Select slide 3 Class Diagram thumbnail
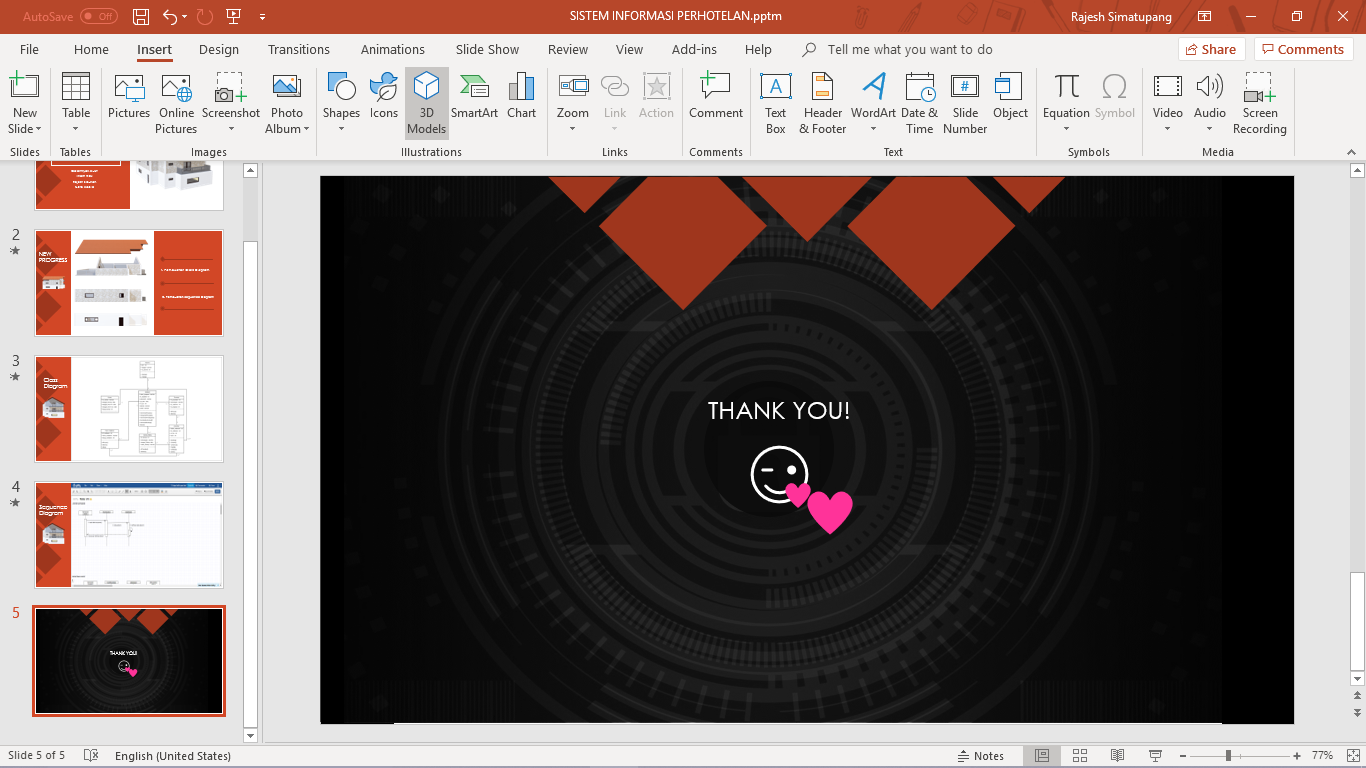This screenshot has width=1366, height=768. pyautogui.click(x=129, y=408)
